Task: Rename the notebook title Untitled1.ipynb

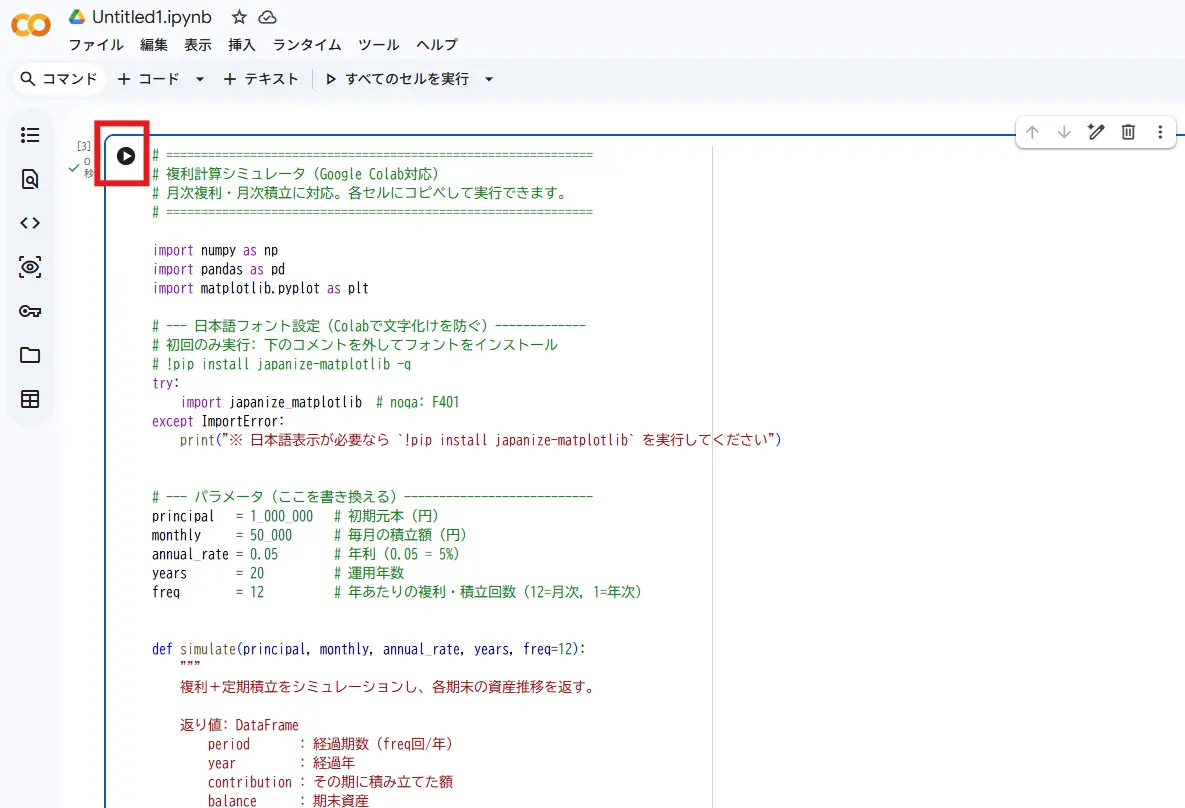Action: tap(152, 17)
